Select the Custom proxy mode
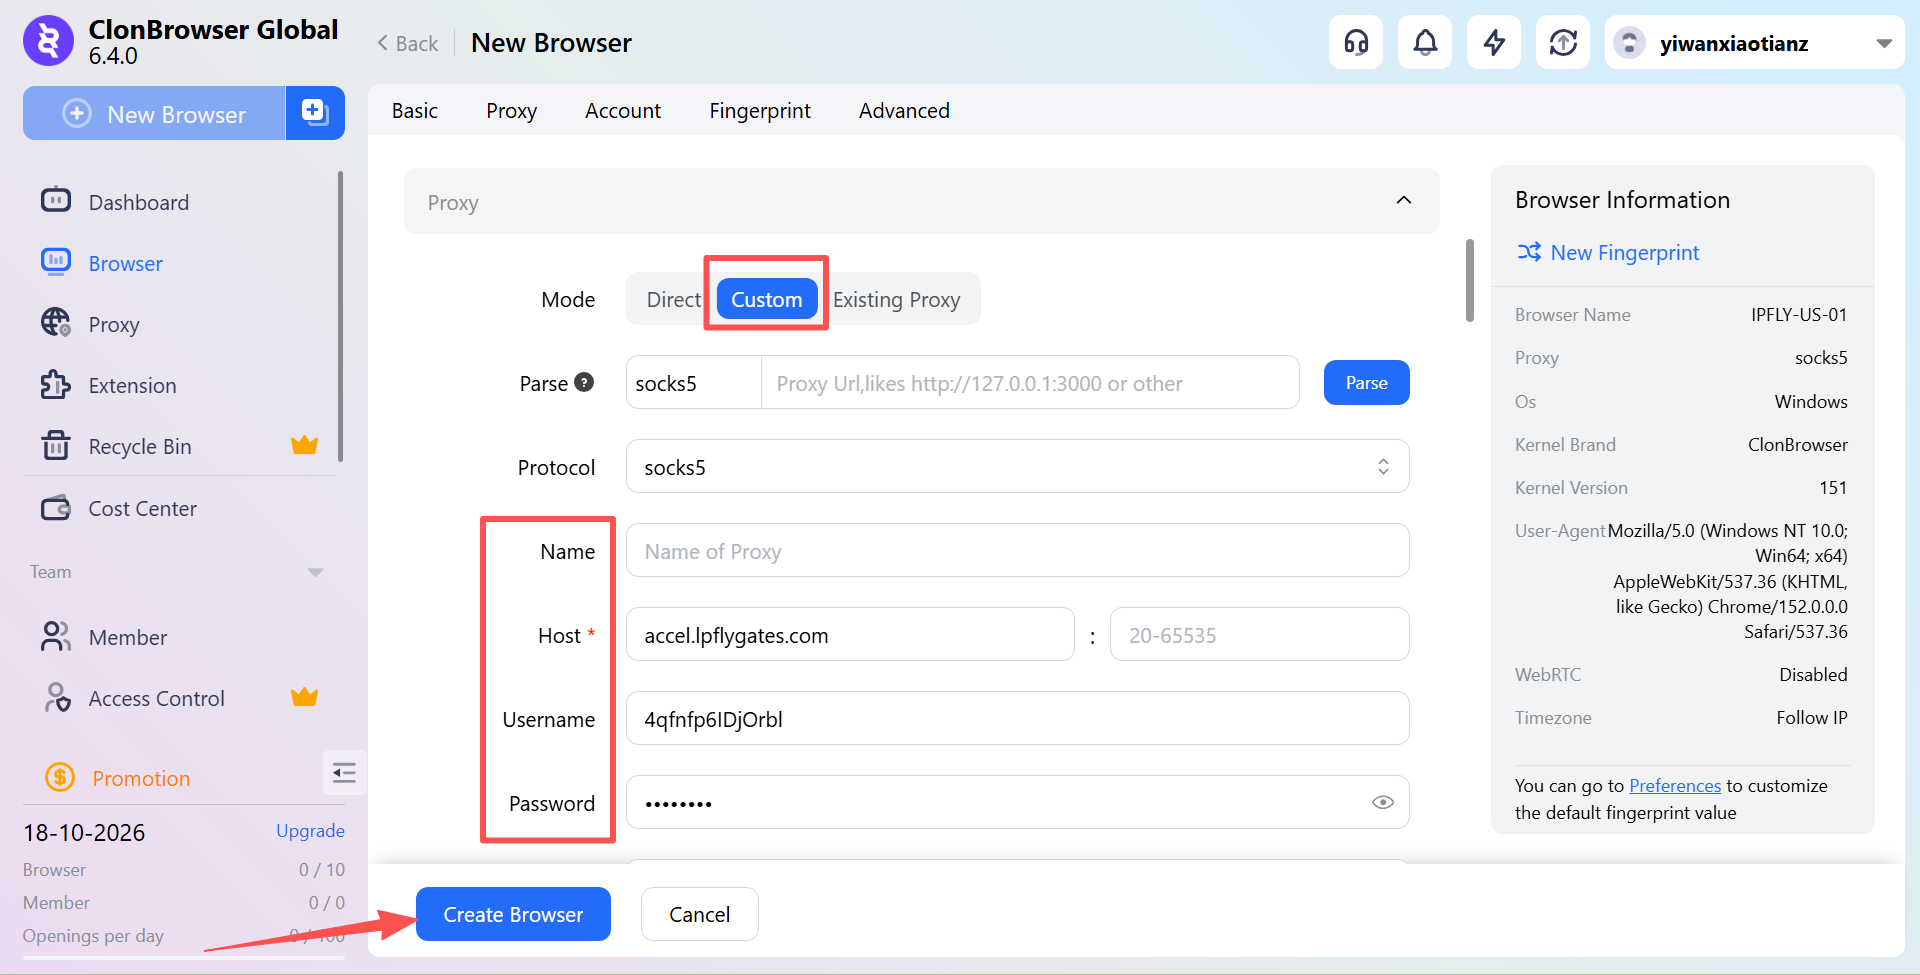Screen dimensions: 1920x975 tap(766, 299)
